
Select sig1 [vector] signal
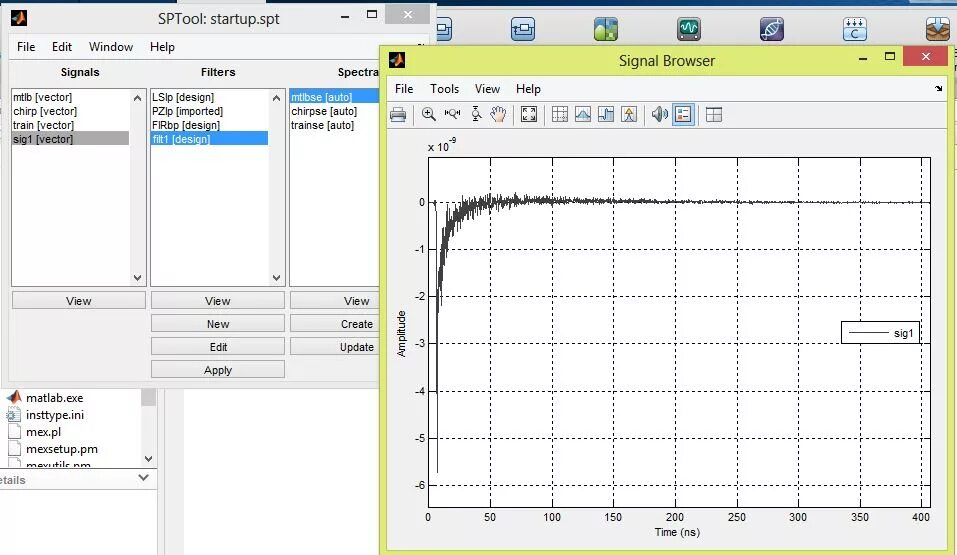coord(70,139)
